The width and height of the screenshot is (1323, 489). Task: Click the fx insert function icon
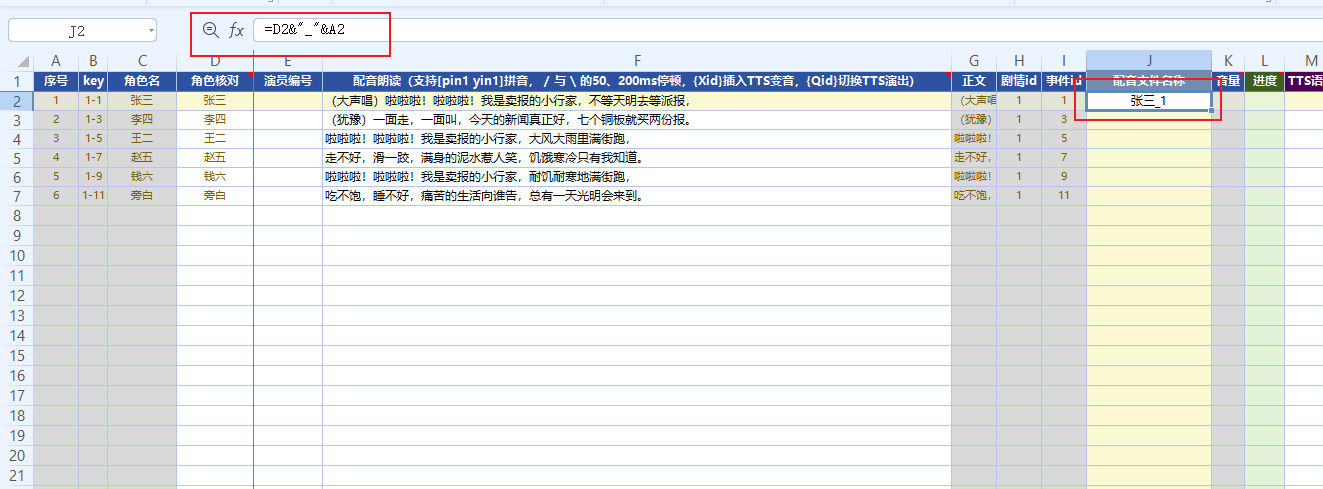click(x=237, y=31)
